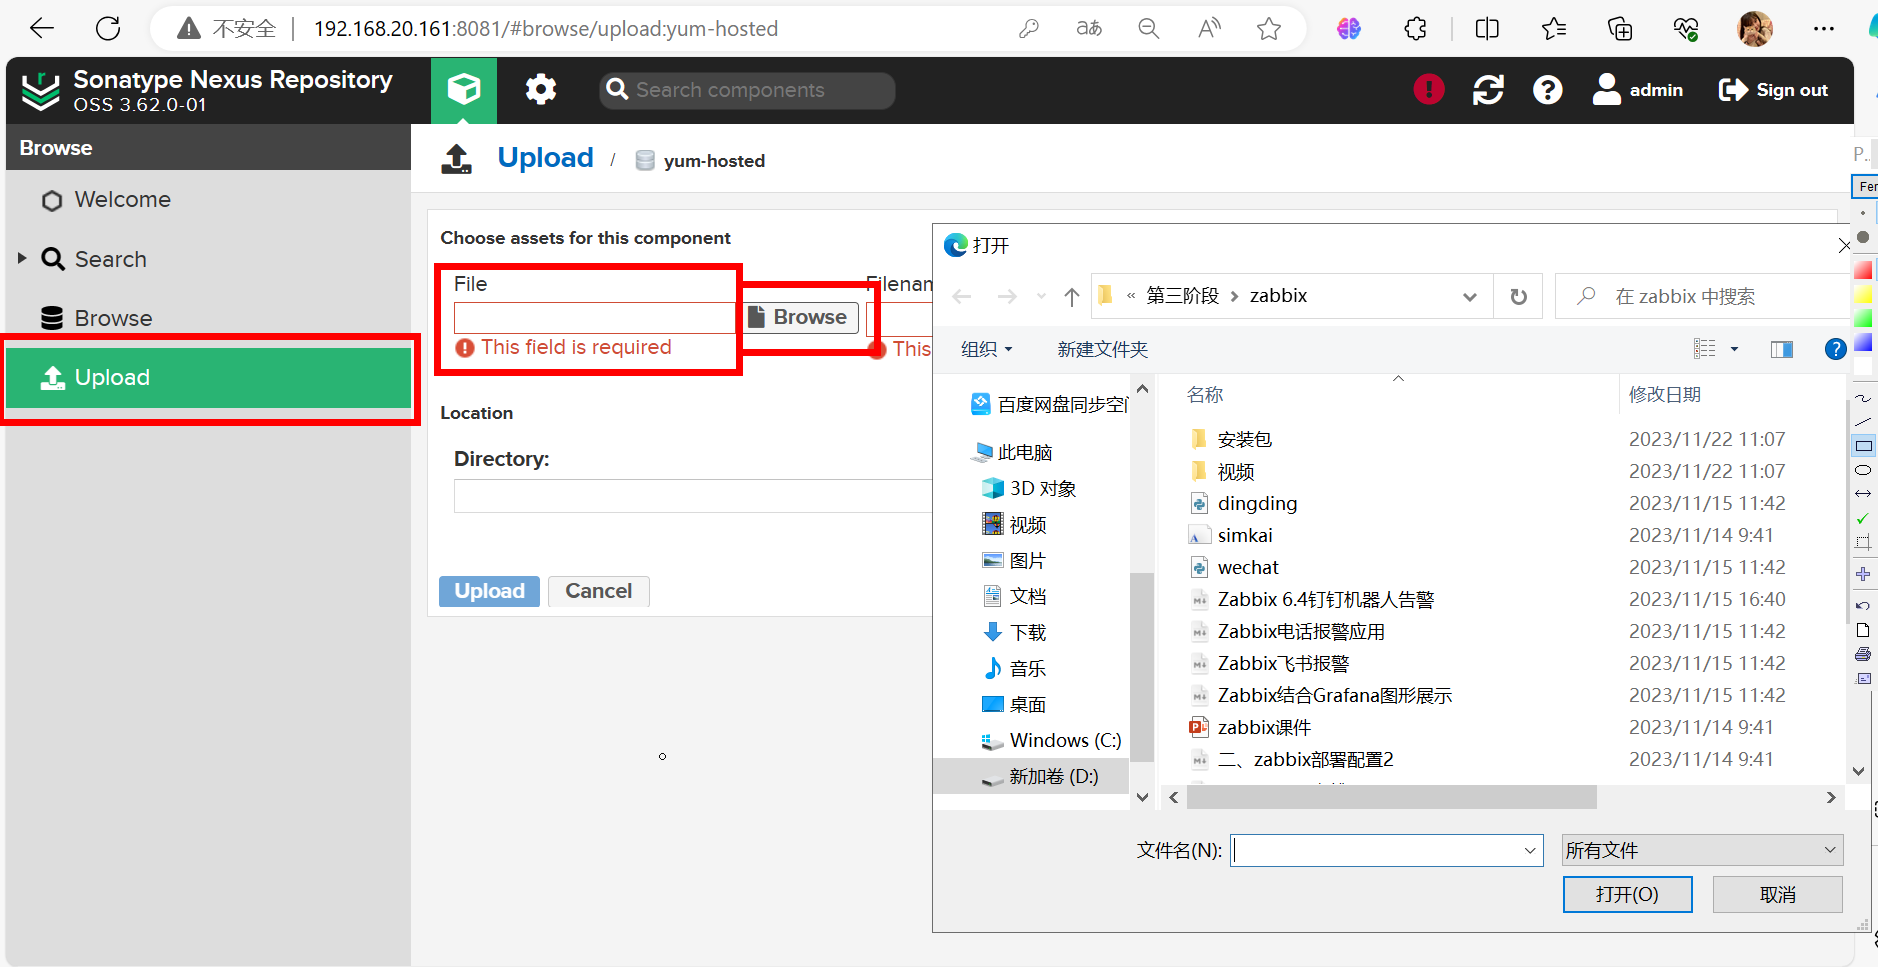
Task: Open recent locations dropdown in file dialog
Action: click(x=1042, y=297)
